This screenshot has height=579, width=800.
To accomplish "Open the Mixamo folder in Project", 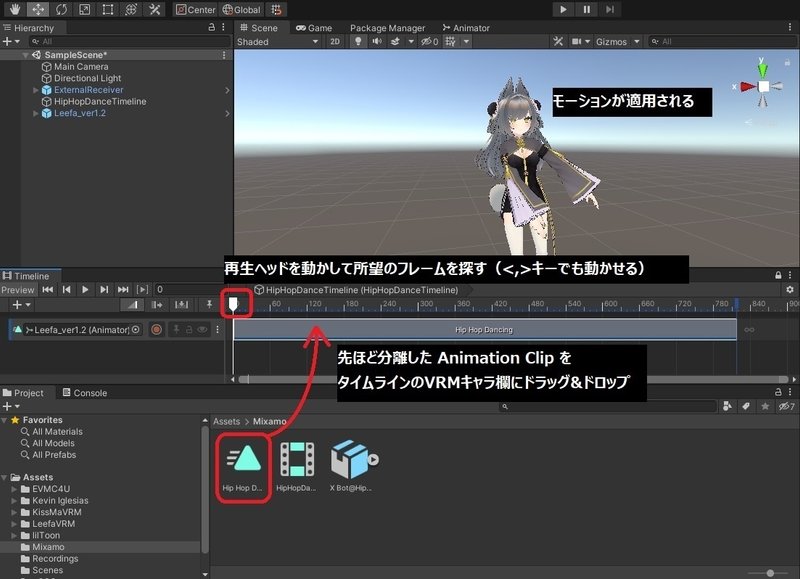I will pyautogui.click(x=48, y=547).
